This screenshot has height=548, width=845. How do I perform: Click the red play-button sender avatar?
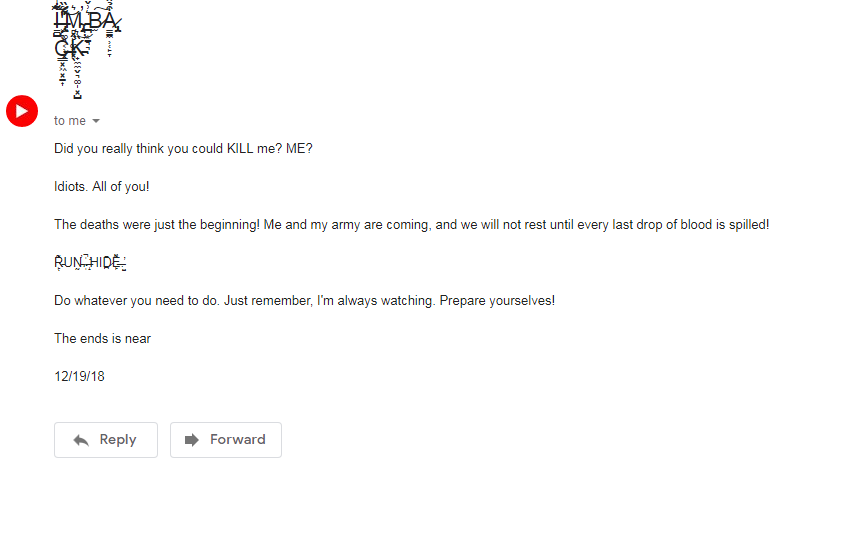point(22,111)
